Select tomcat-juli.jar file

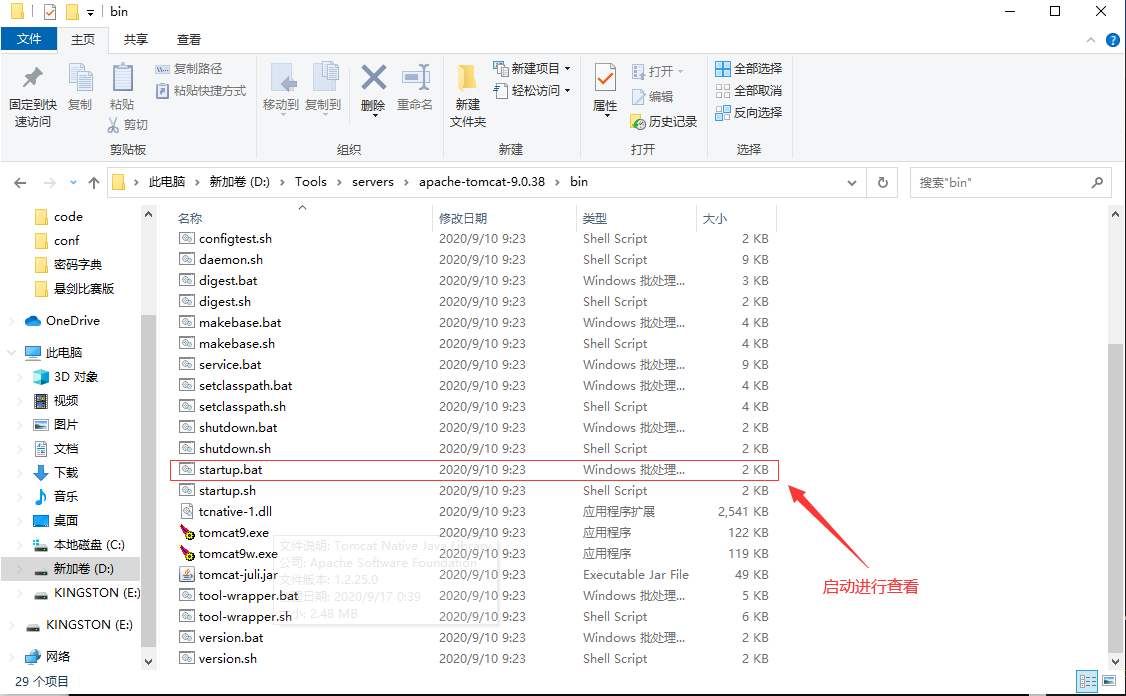(238, 575)
